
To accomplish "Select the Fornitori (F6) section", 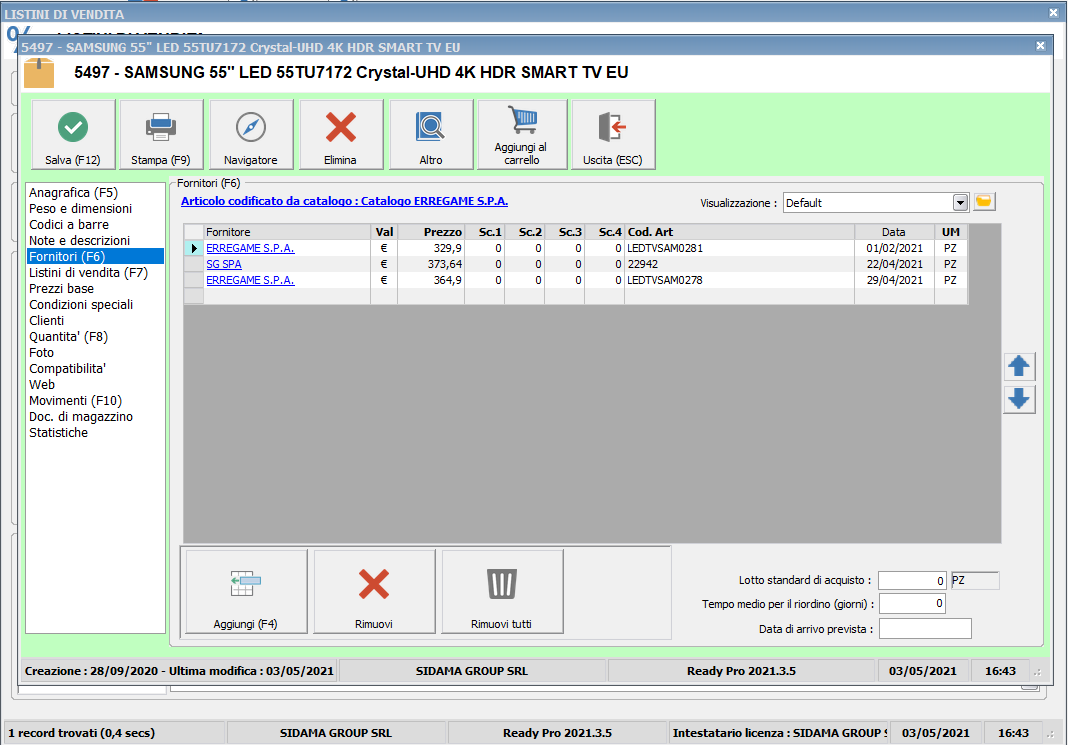I will 95,257.
